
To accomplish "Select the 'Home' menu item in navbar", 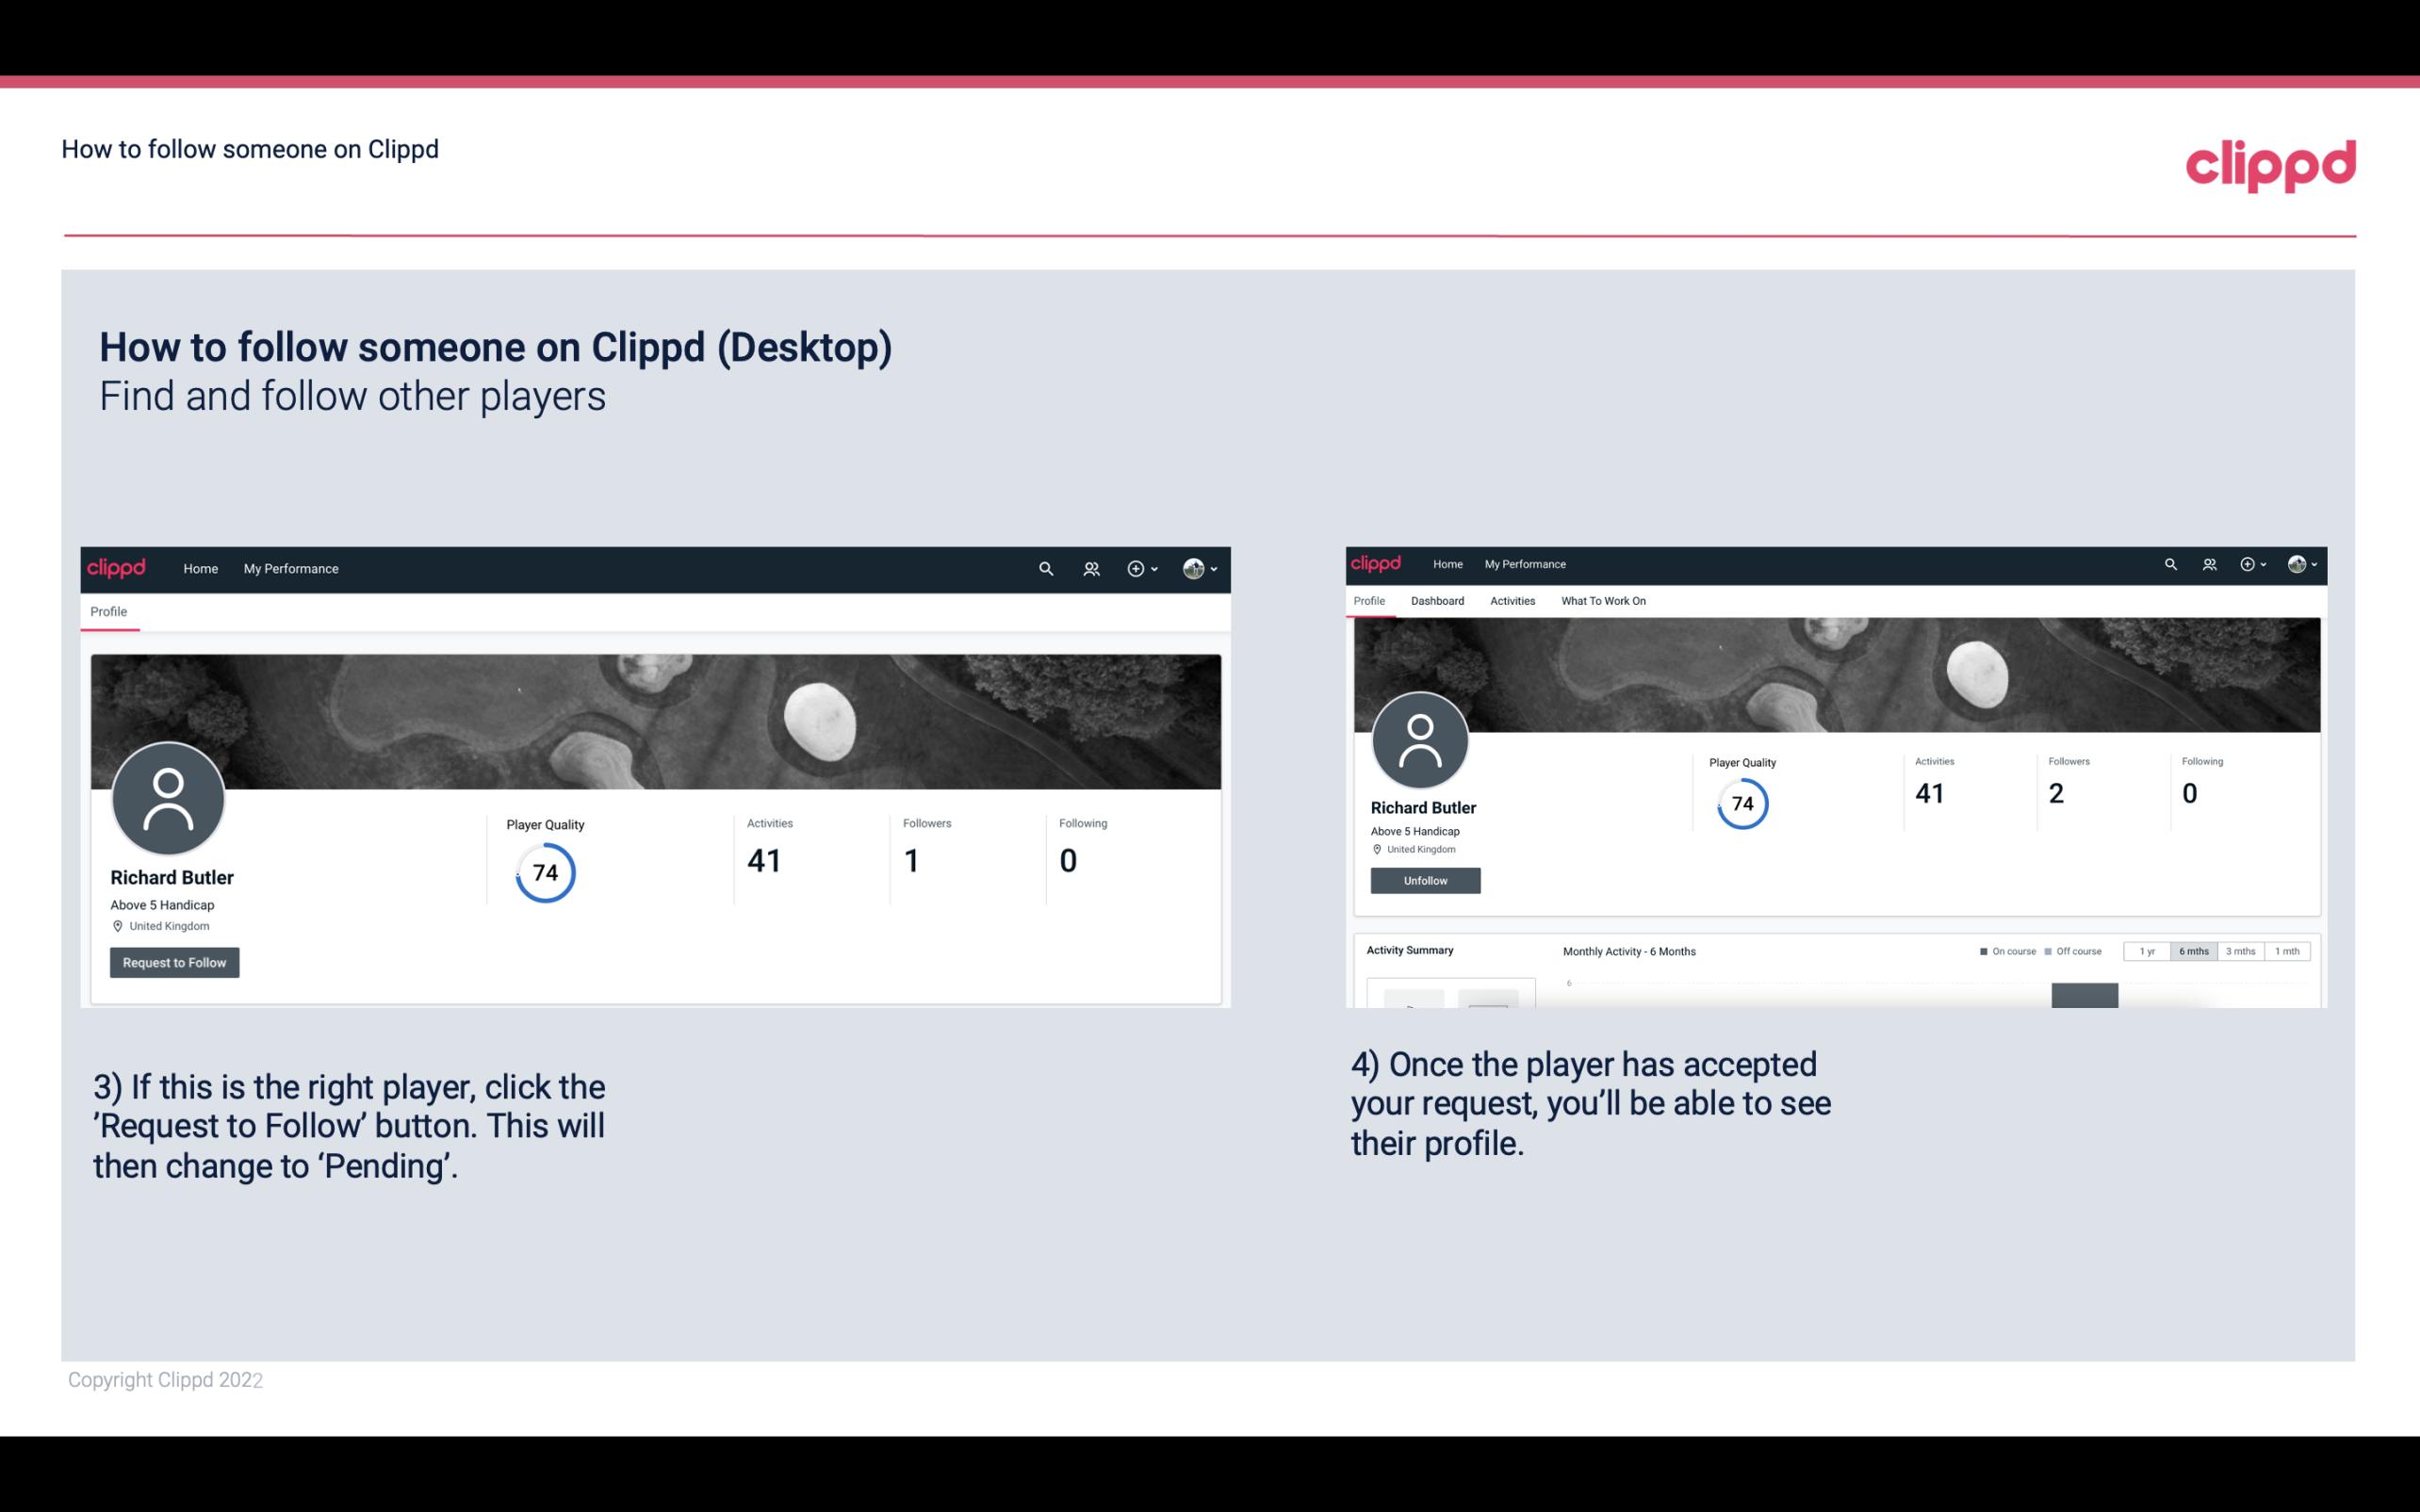I will click(x=199, y=568).
